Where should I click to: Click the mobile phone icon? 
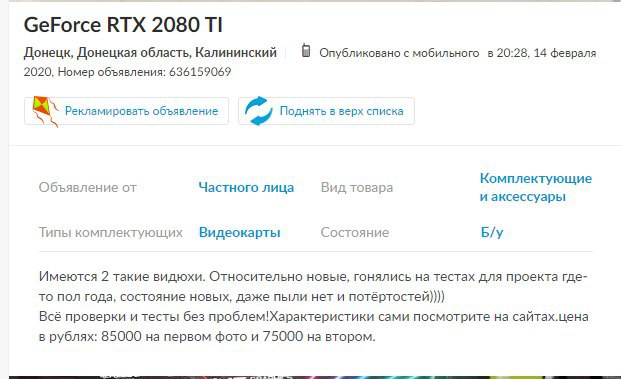pos(306,50)
